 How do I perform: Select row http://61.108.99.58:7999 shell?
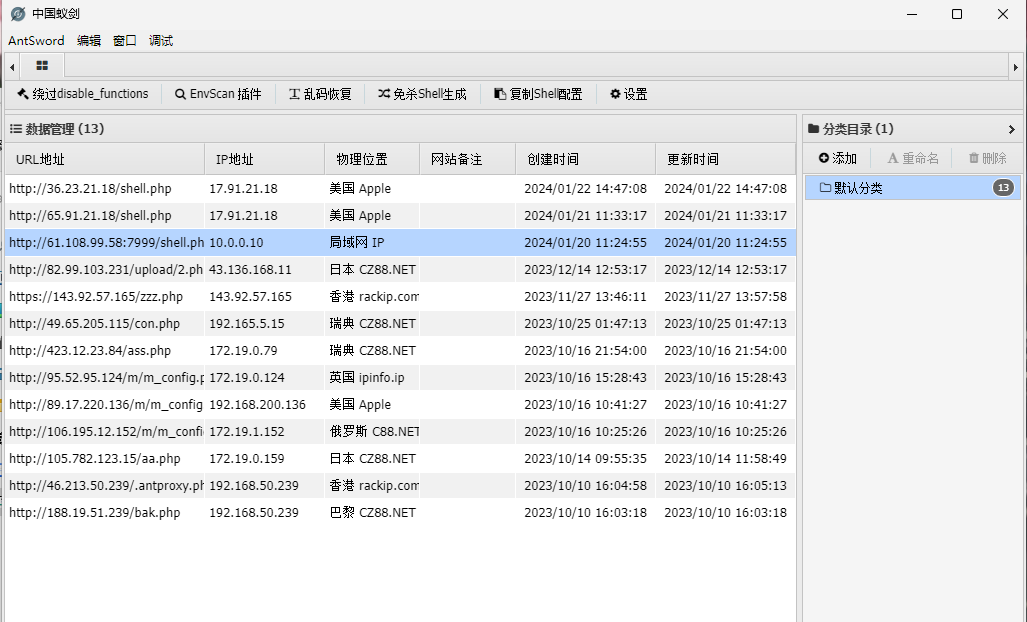click(x=400, y=242)
